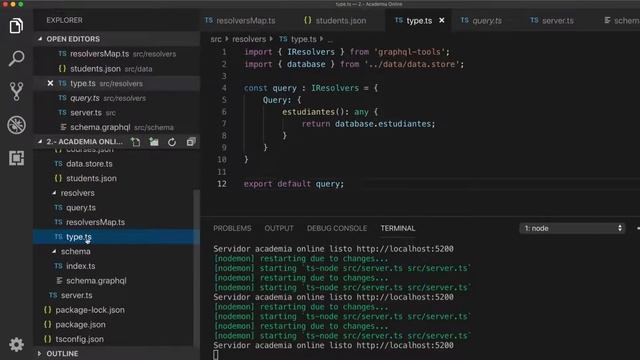640x360 pixels.
Task: Switch to the query.ts tab
Action: point(482,20)
